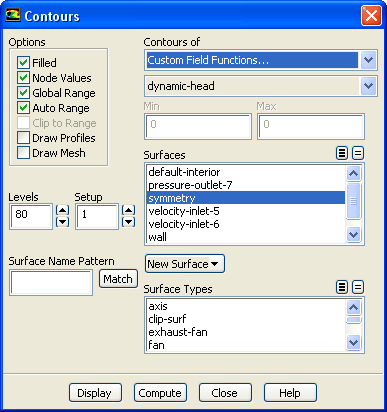Open the New Surface dropdown menu
This screenshot has height=412, width=387.
point(185,264)
